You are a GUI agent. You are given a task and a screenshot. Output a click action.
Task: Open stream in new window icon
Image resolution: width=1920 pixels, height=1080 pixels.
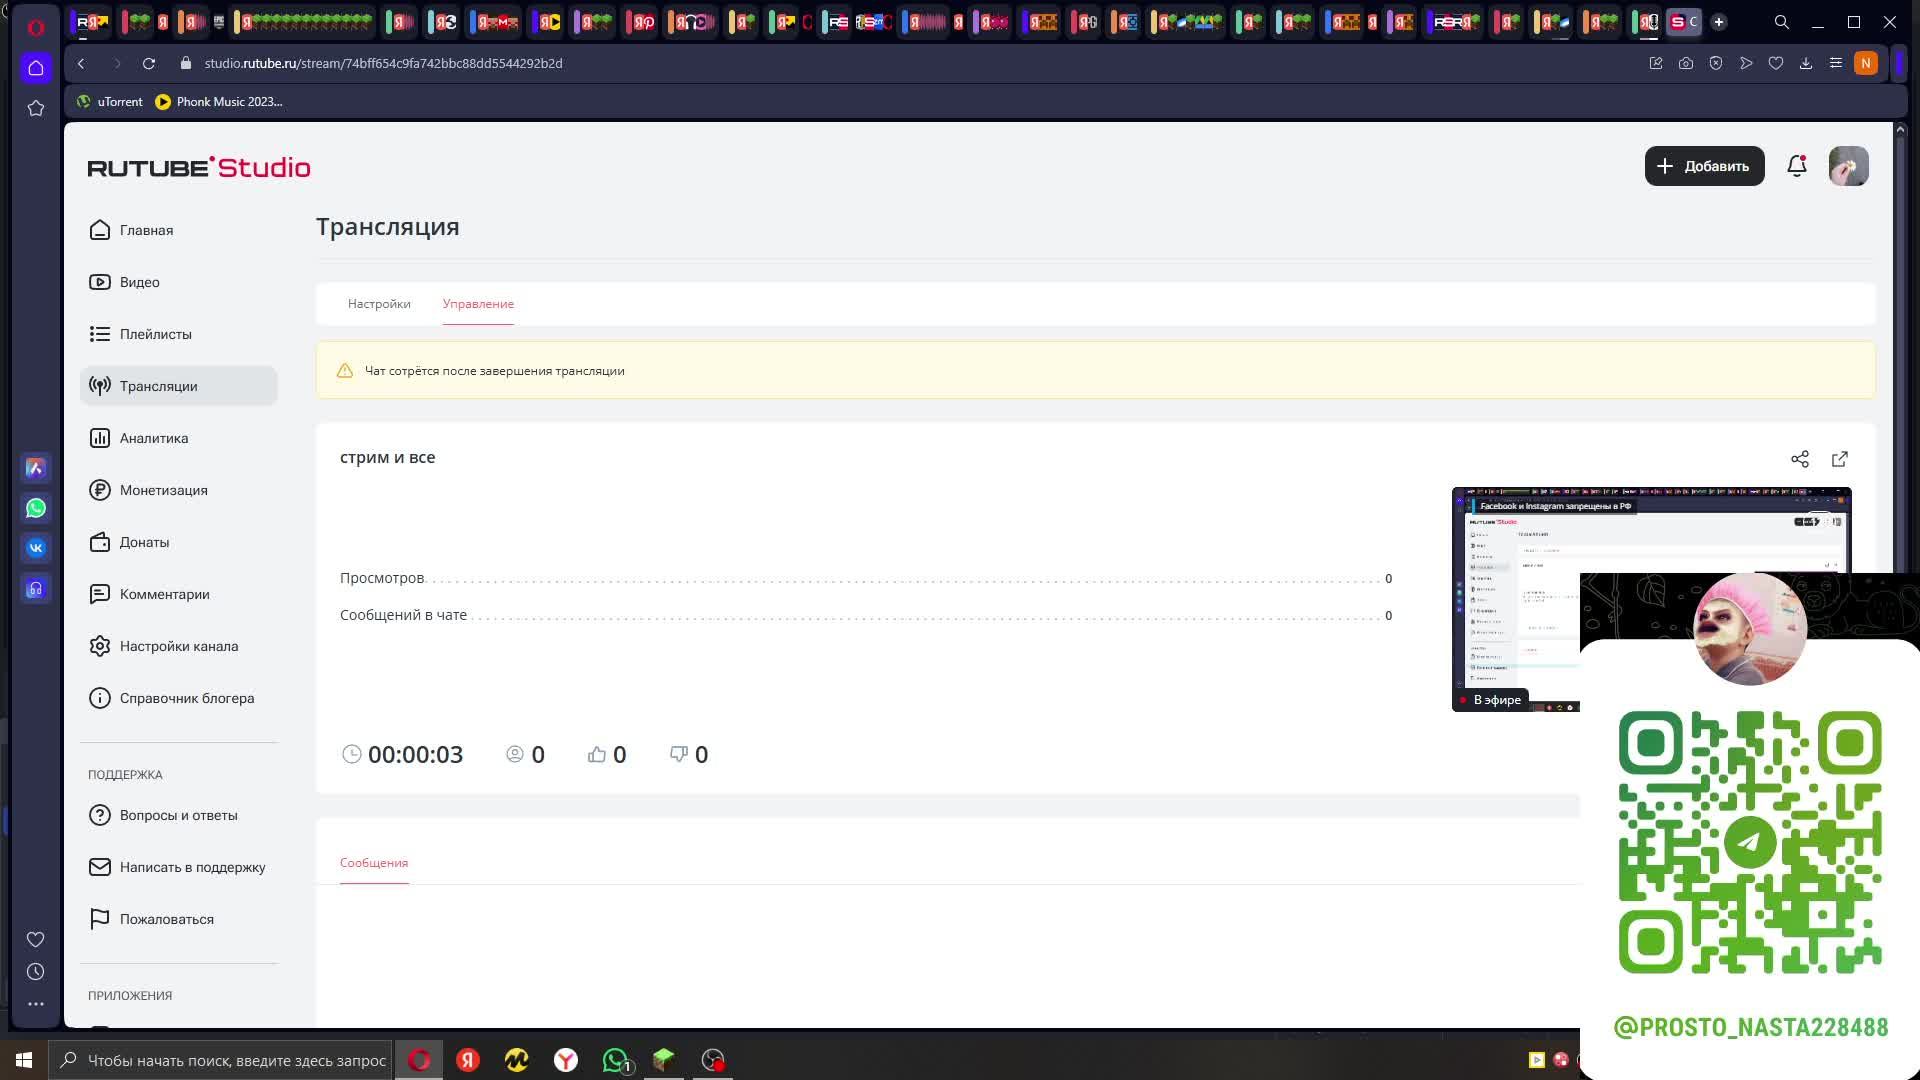coord(1840,459)
